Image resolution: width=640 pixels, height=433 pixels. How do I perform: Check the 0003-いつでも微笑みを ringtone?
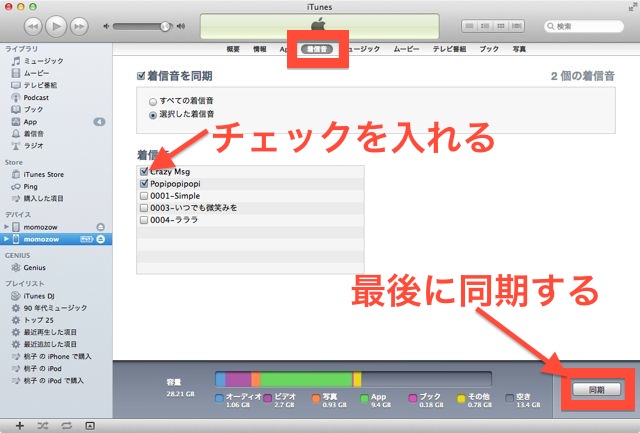[x=144, y=208]
